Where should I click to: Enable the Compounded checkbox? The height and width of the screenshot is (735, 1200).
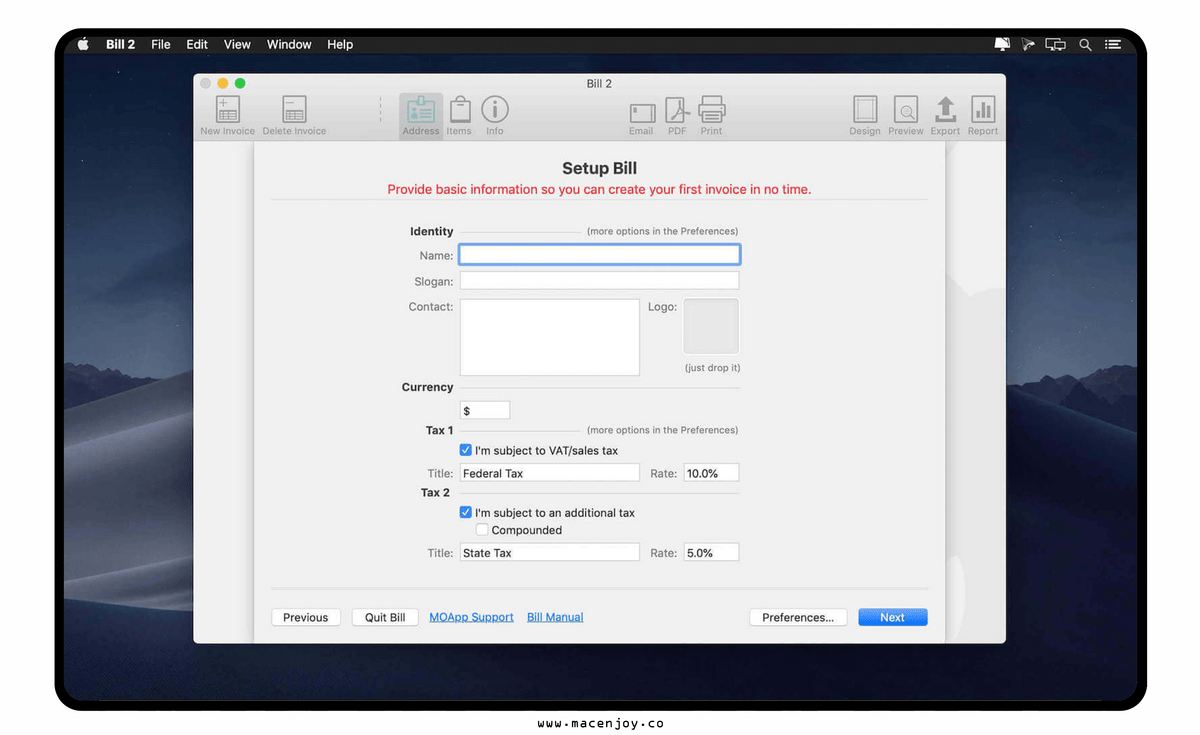click(482, 530)
